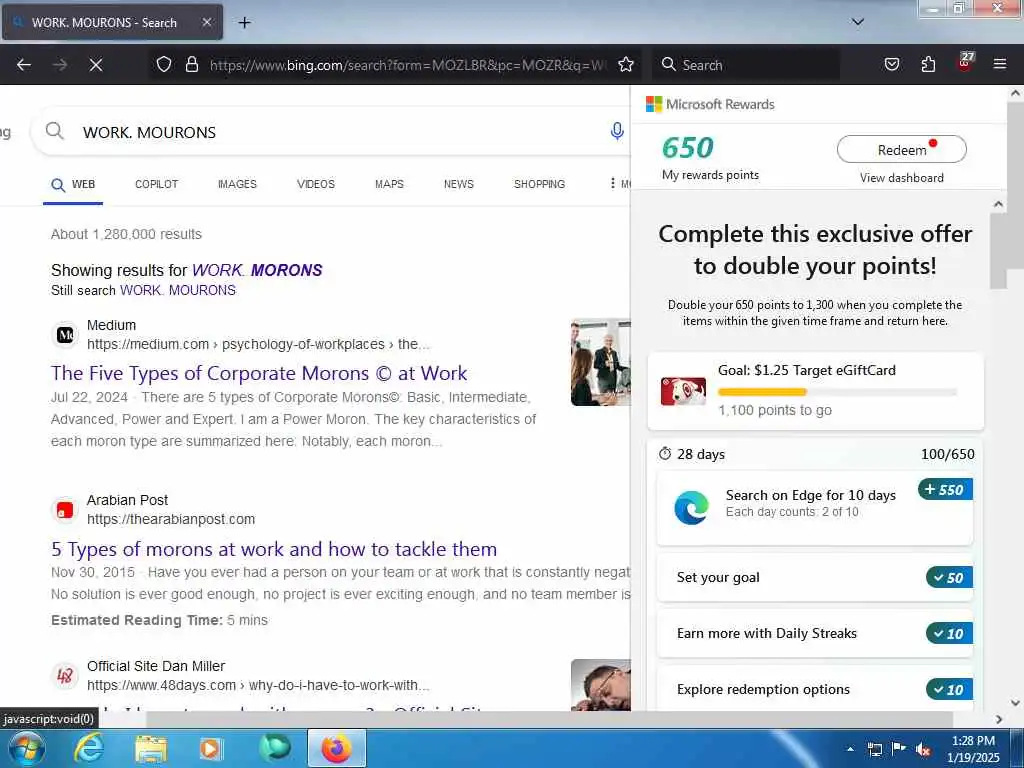
Task: Open Search on Edge for 10 days offer
Action: [x=814, y=508]
